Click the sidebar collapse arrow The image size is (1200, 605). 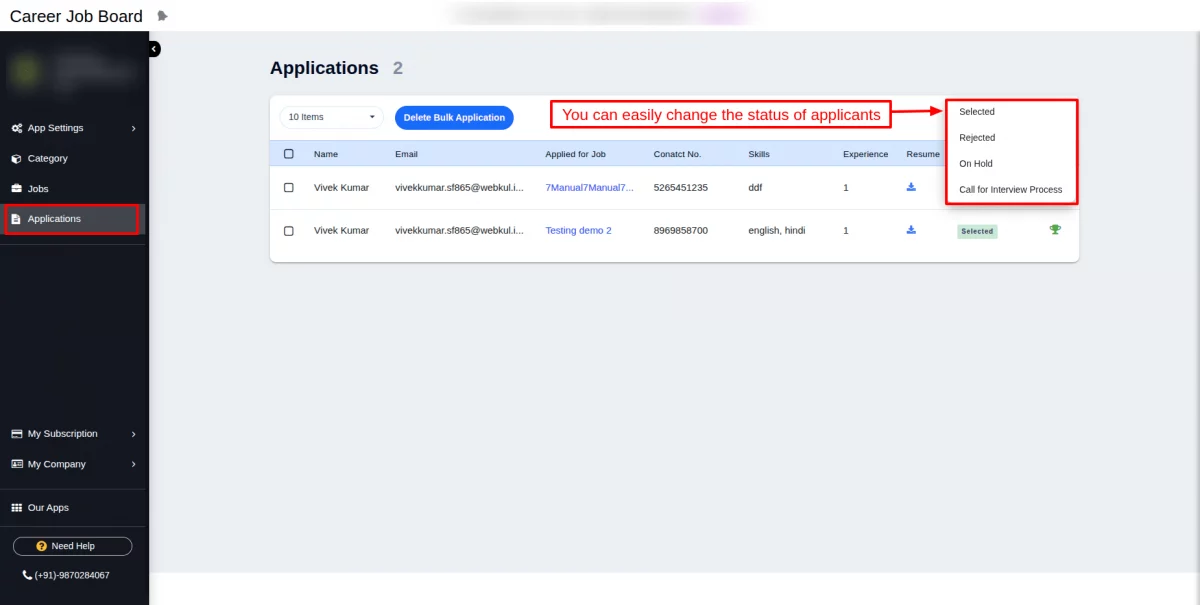click(154, 49)
